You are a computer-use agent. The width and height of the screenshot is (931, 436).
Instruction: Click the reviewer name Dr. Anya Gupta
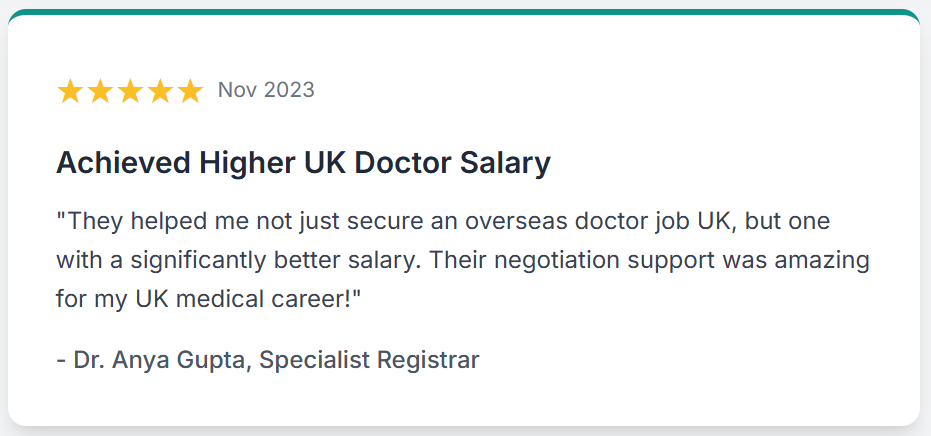[x=160, y=361]
